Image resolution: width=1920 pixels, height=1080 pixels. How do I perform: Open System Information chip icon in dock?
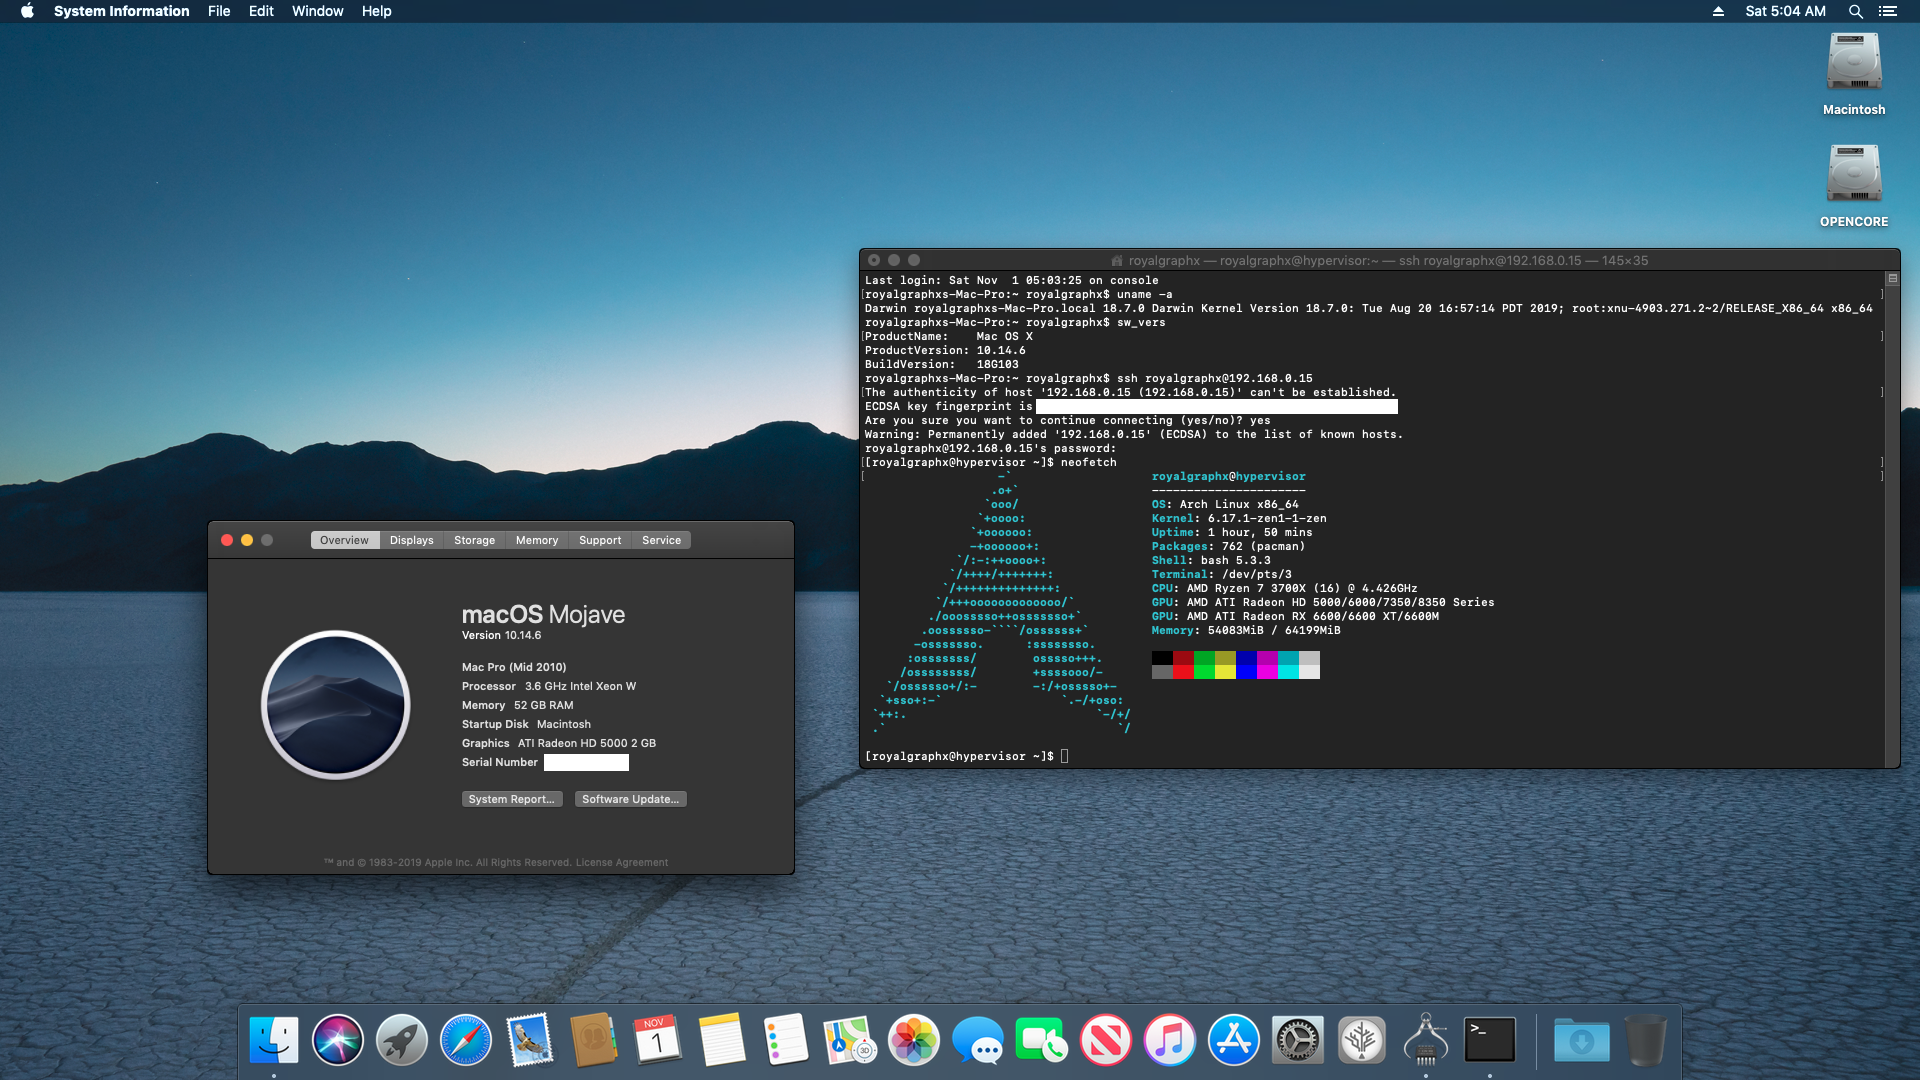pos(1425,1040)
